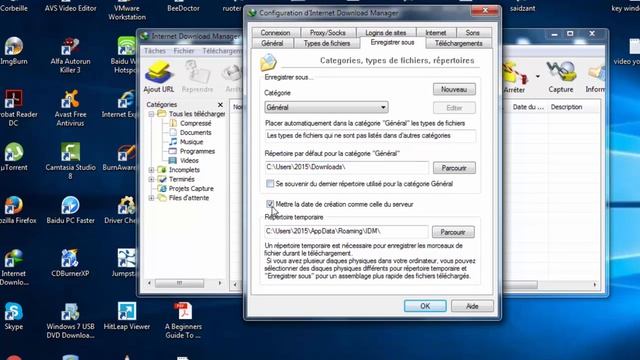Viewport: 640px width, 360px height.
Task: Expand the Terminés tree node
Action: (151, 179)
